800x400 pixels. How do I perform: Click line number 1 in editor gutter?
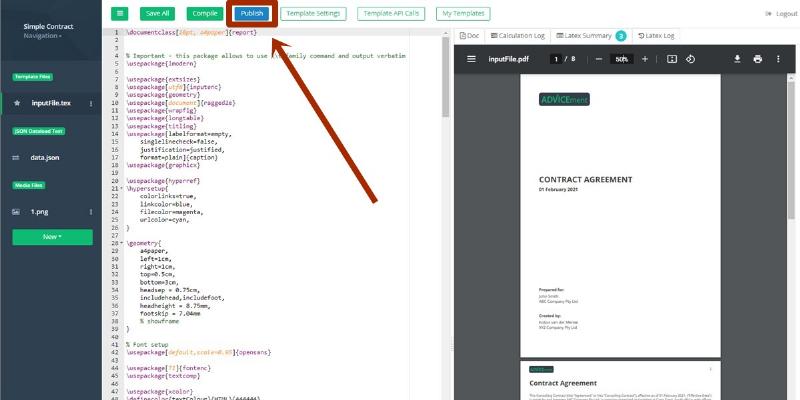click(x=116, y=32)
